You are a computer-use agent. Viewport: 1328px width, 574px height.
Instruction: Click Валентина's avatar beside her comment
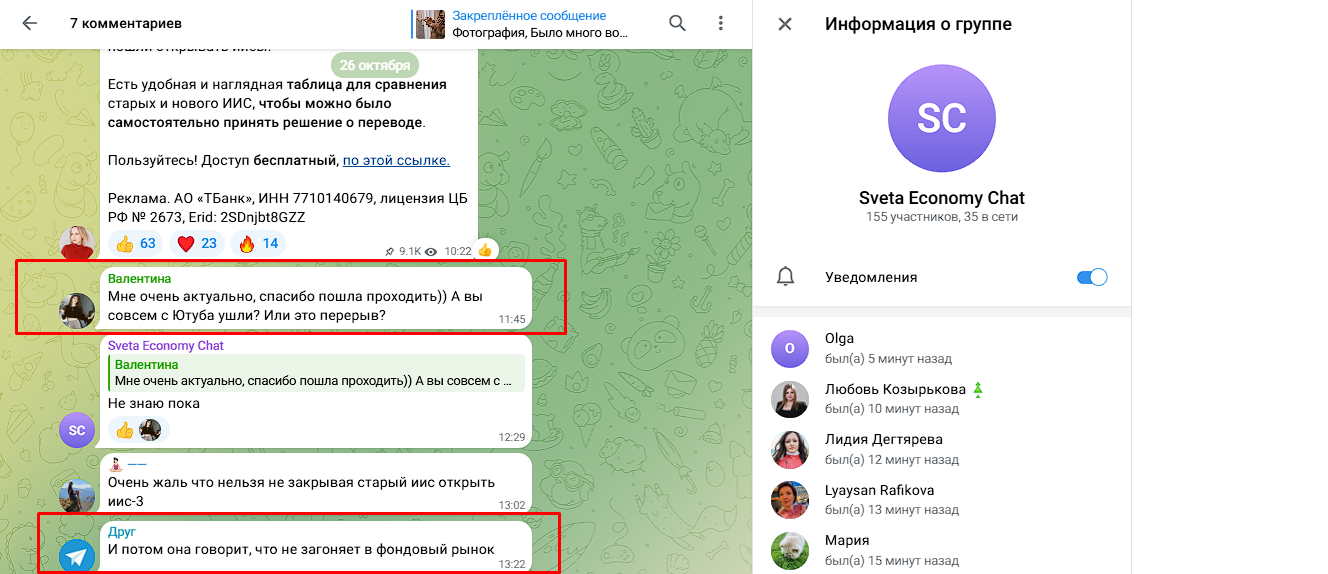tap(77, 311)
